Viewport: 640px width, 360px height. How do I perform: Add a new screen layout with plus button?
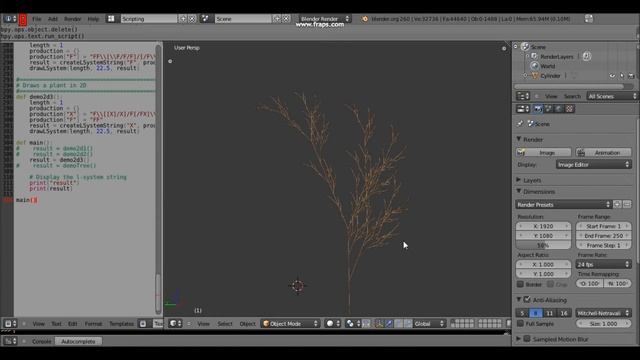(183, 19)
